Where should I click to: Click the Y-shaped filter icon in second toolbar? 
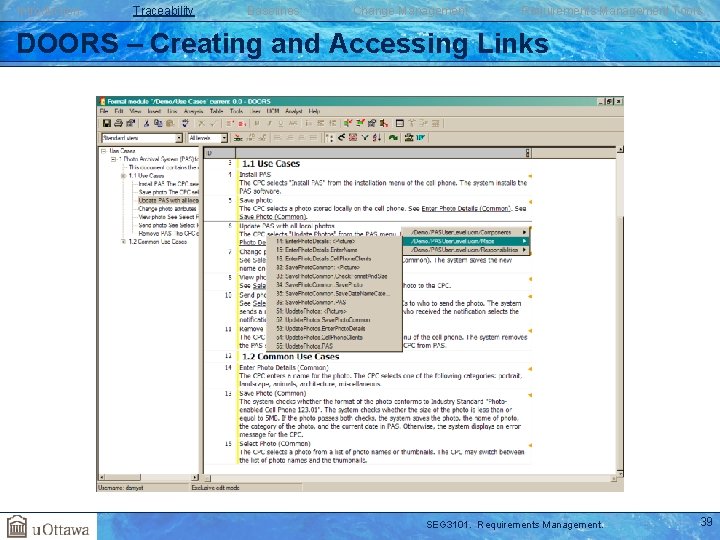click(365, 137)
